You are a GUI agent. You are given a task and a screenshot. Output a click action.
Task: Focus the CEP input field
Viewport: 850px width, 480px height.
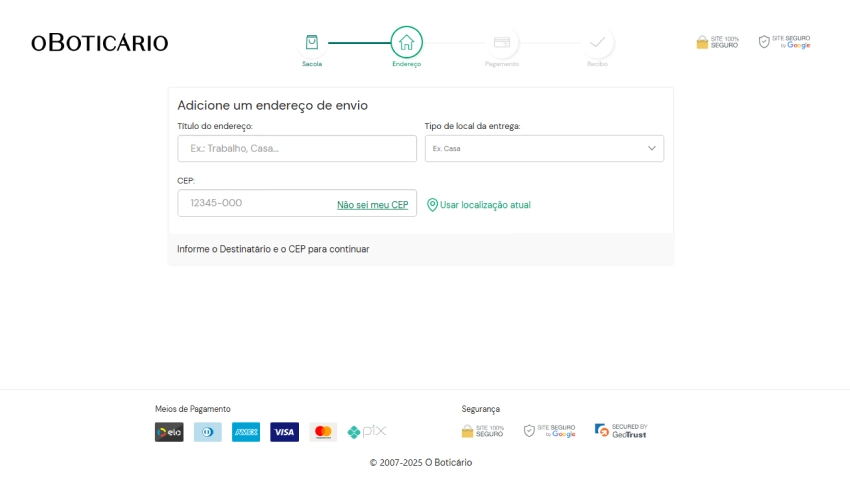(297, 203)
